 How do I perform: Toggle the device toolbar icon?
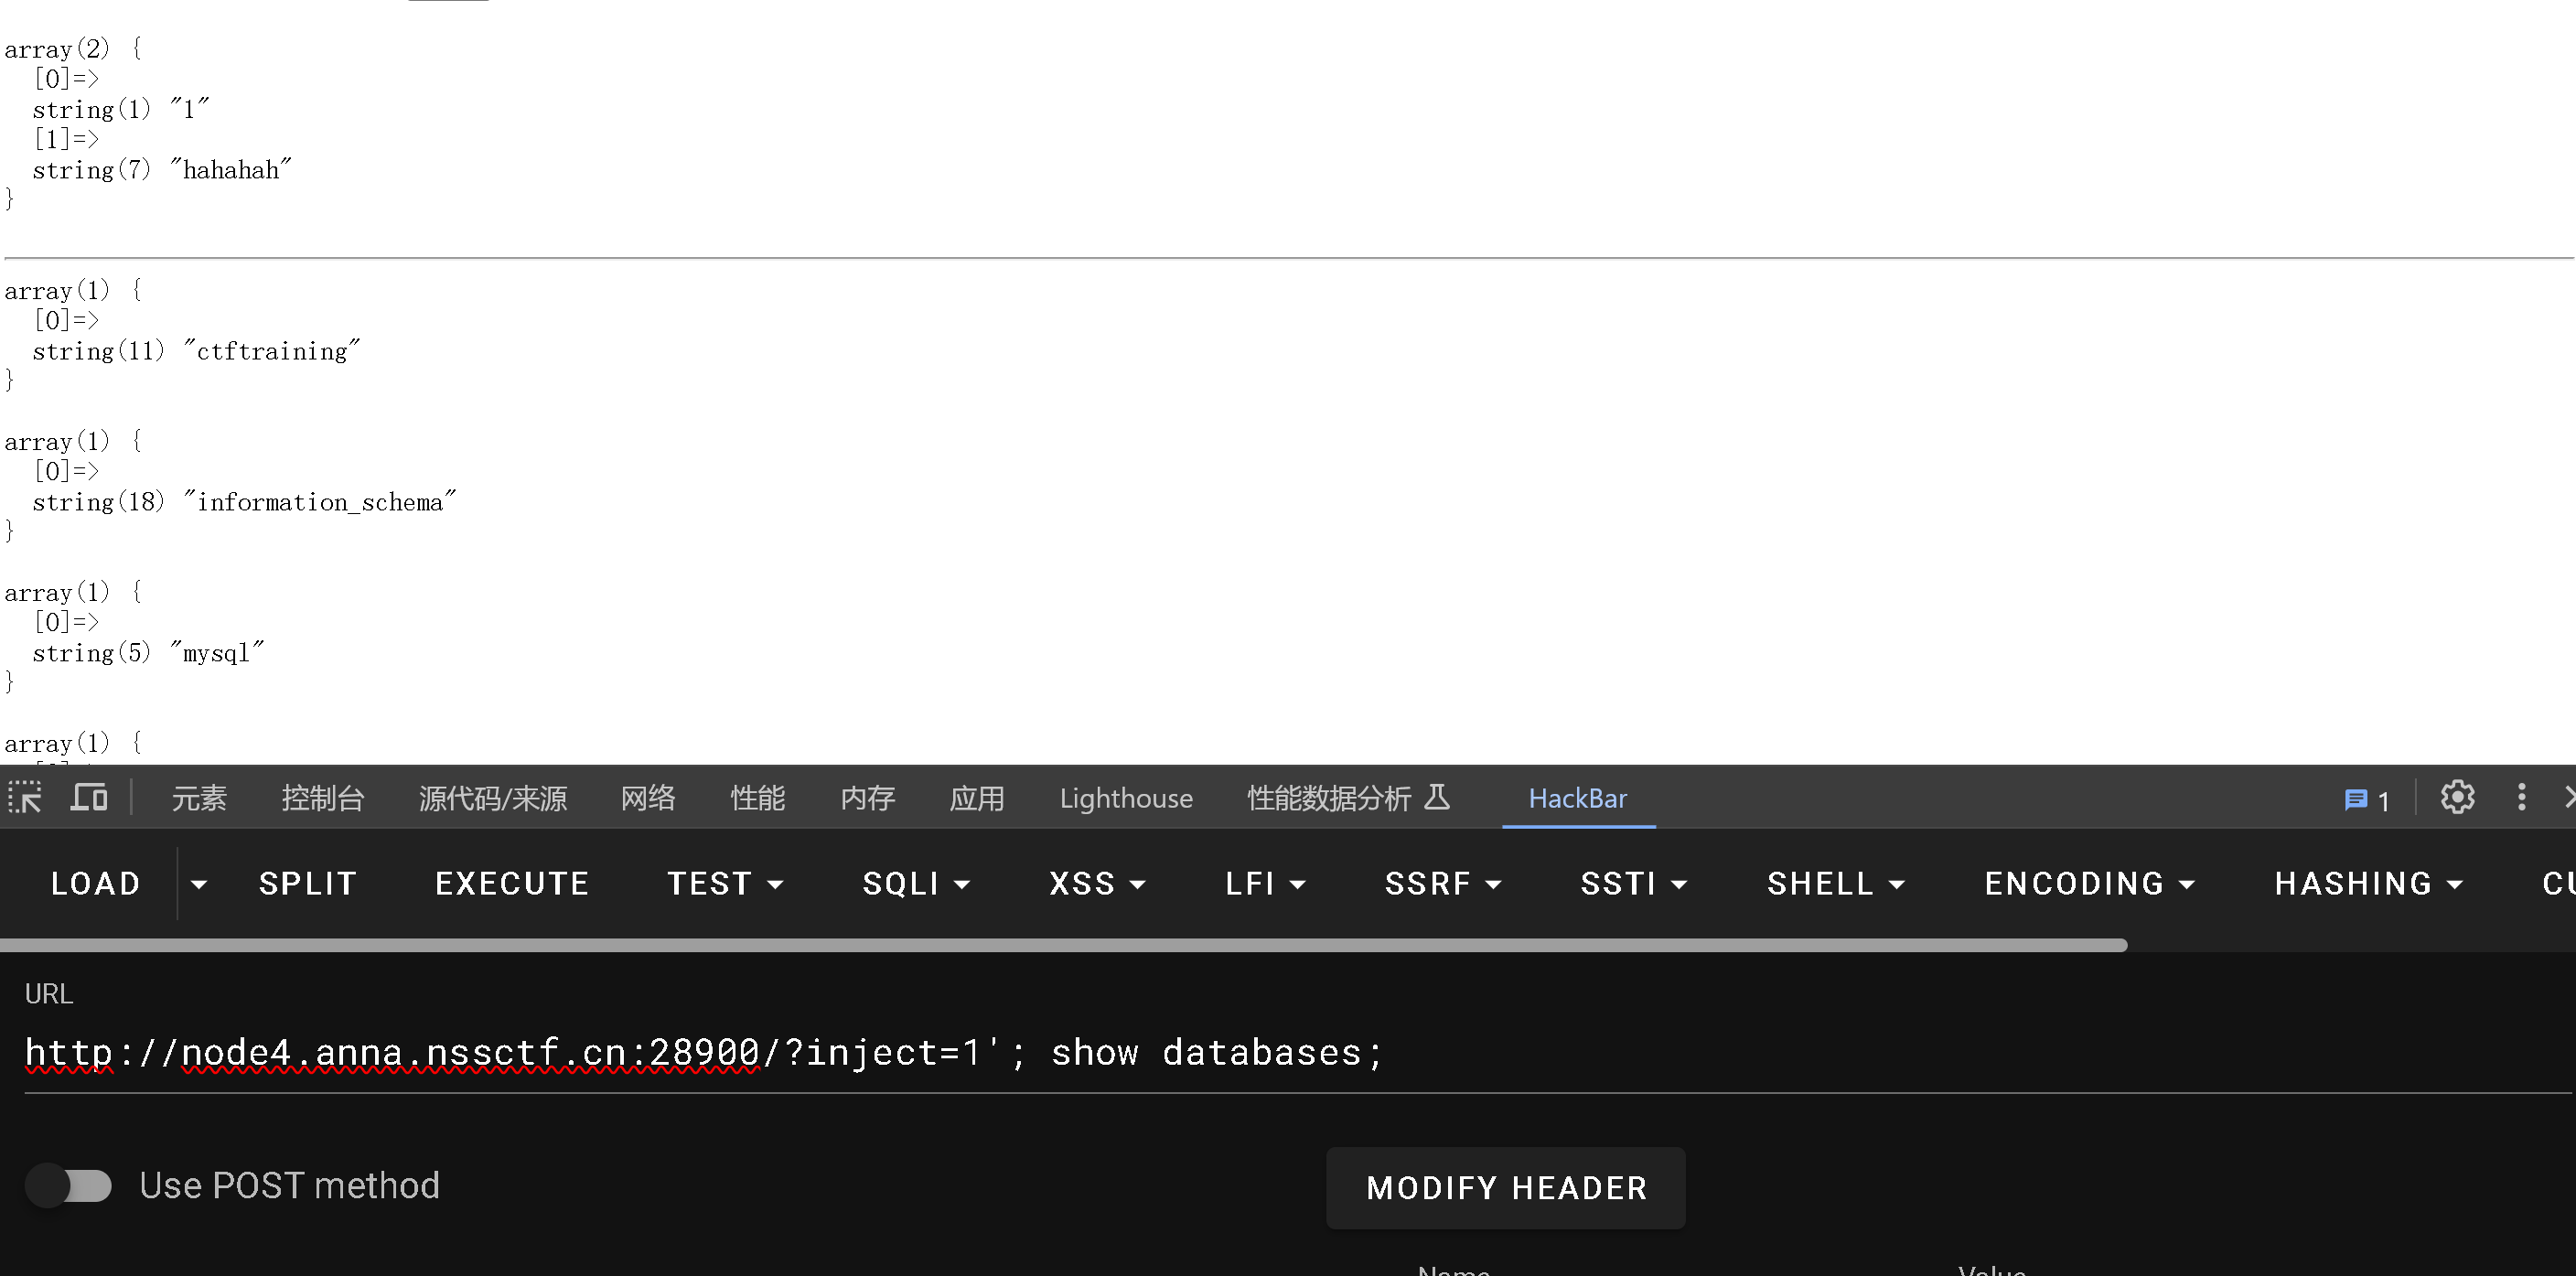point(89,798)
